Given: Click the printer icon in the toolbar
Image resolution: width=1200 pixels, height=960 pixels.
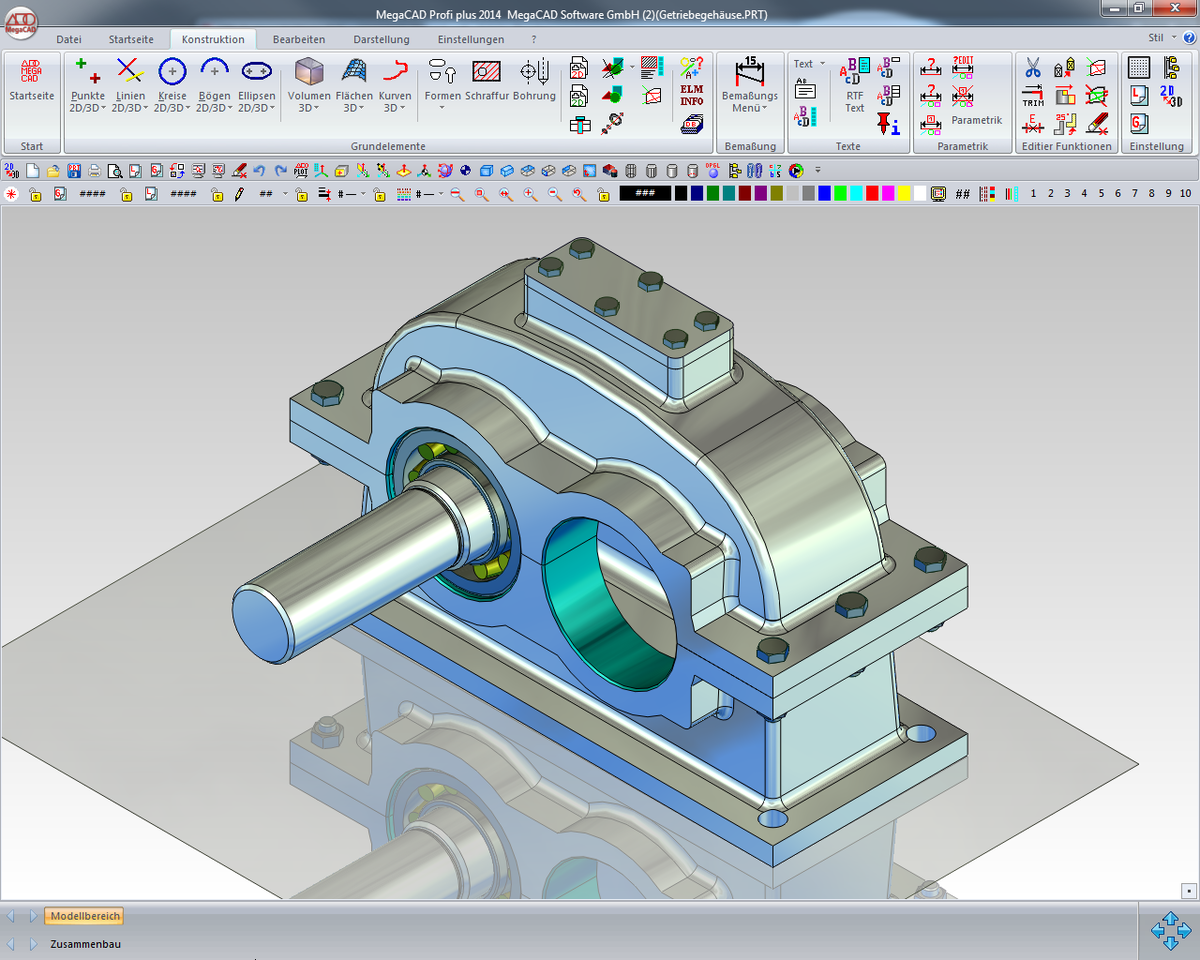Looking at the screenshot, I should click(95, 171).
